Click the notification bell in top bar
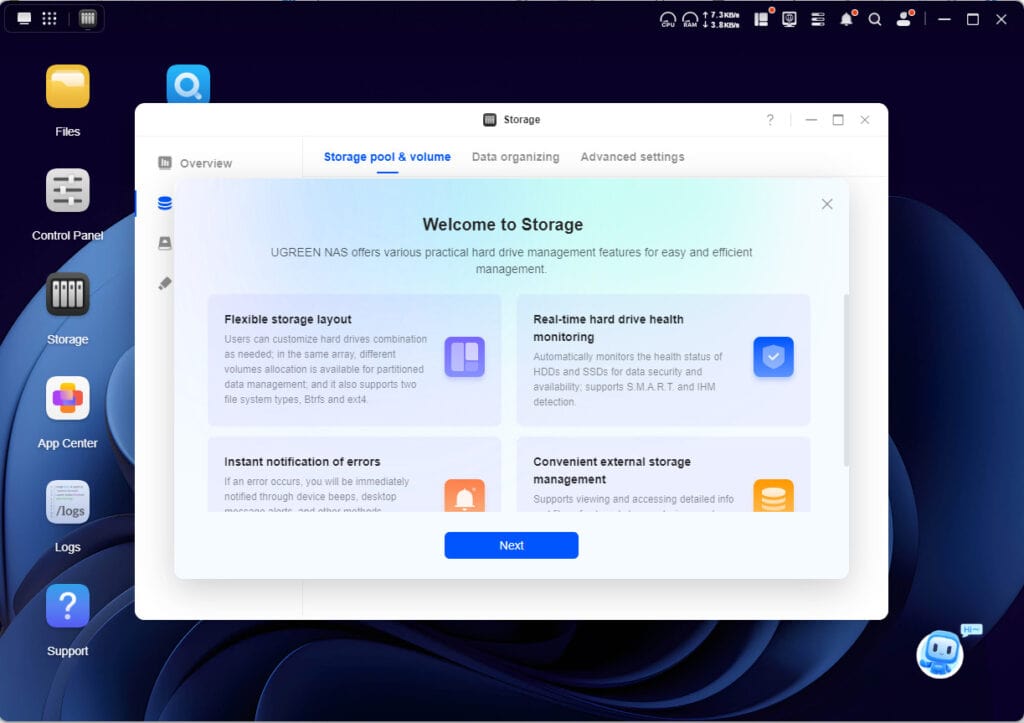This screenshot has width=1024, height=723. click(x=846, y=19)
